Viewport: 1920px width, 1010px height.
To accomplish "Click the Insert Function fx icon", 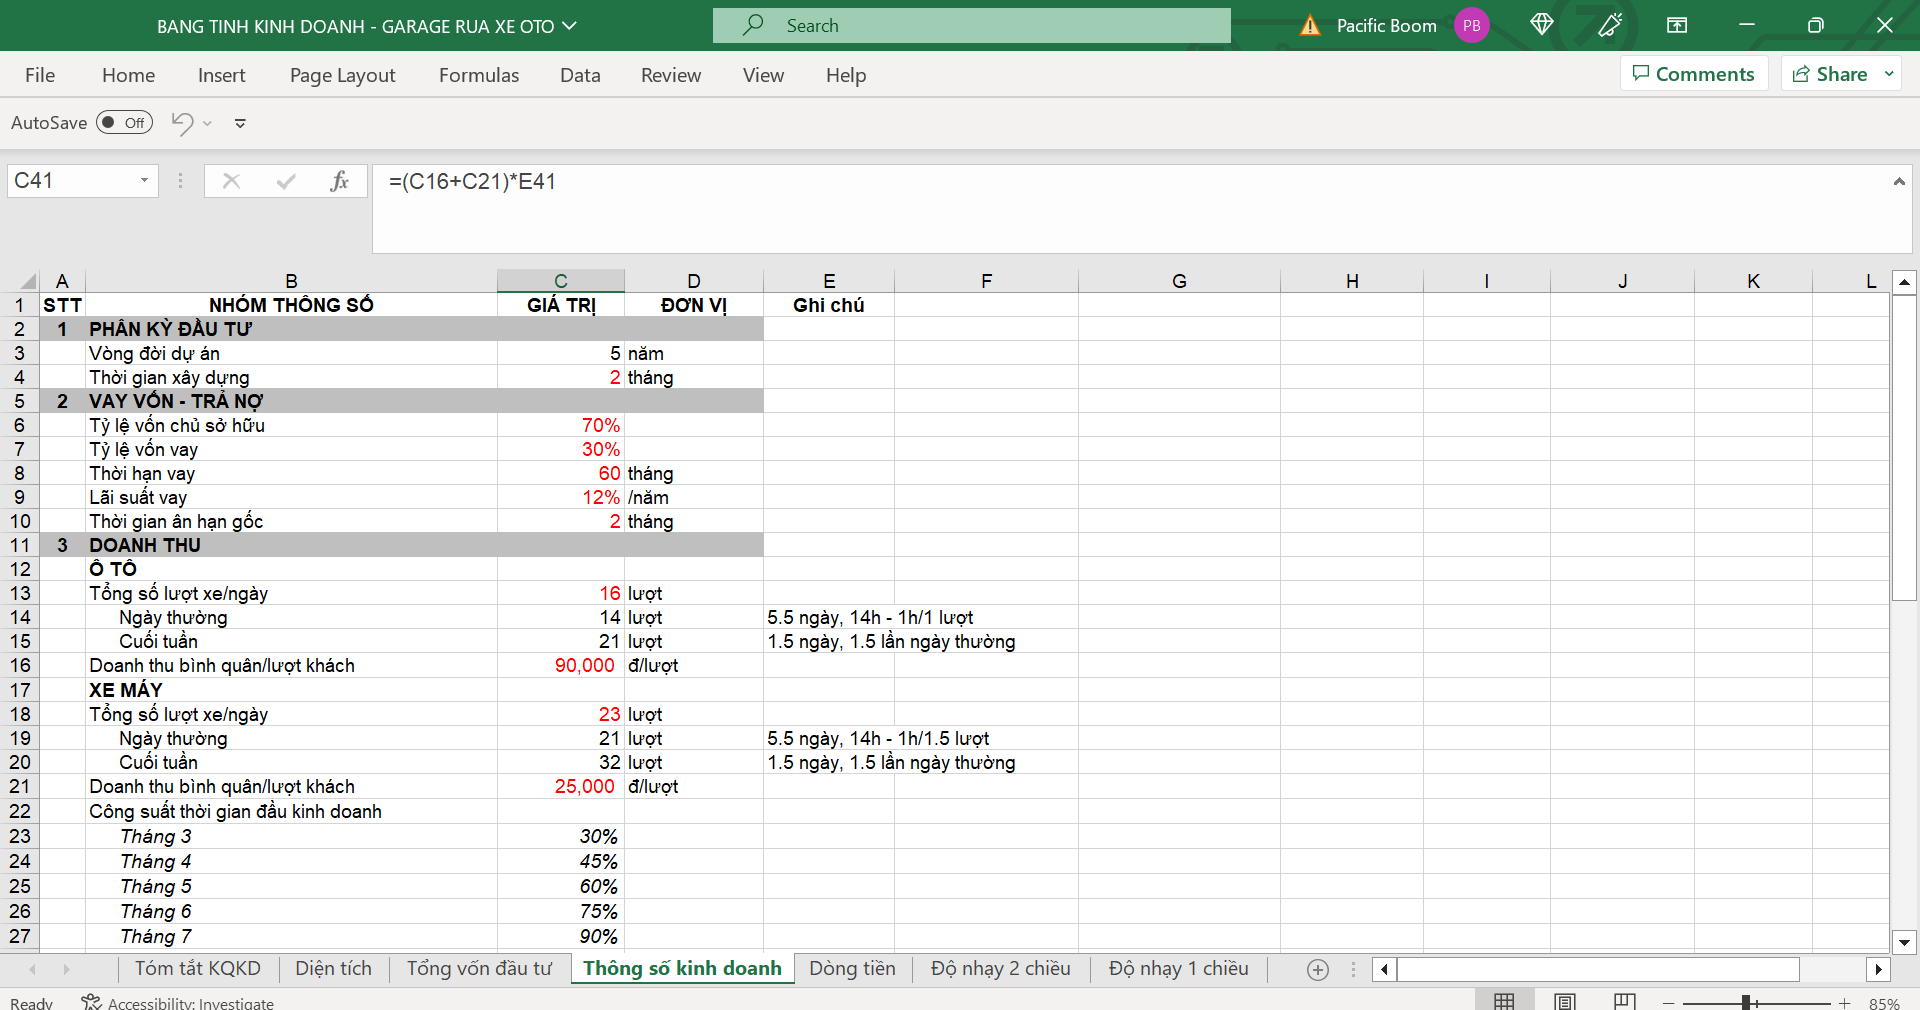I will pyautogui.click(x=339, y=181).
